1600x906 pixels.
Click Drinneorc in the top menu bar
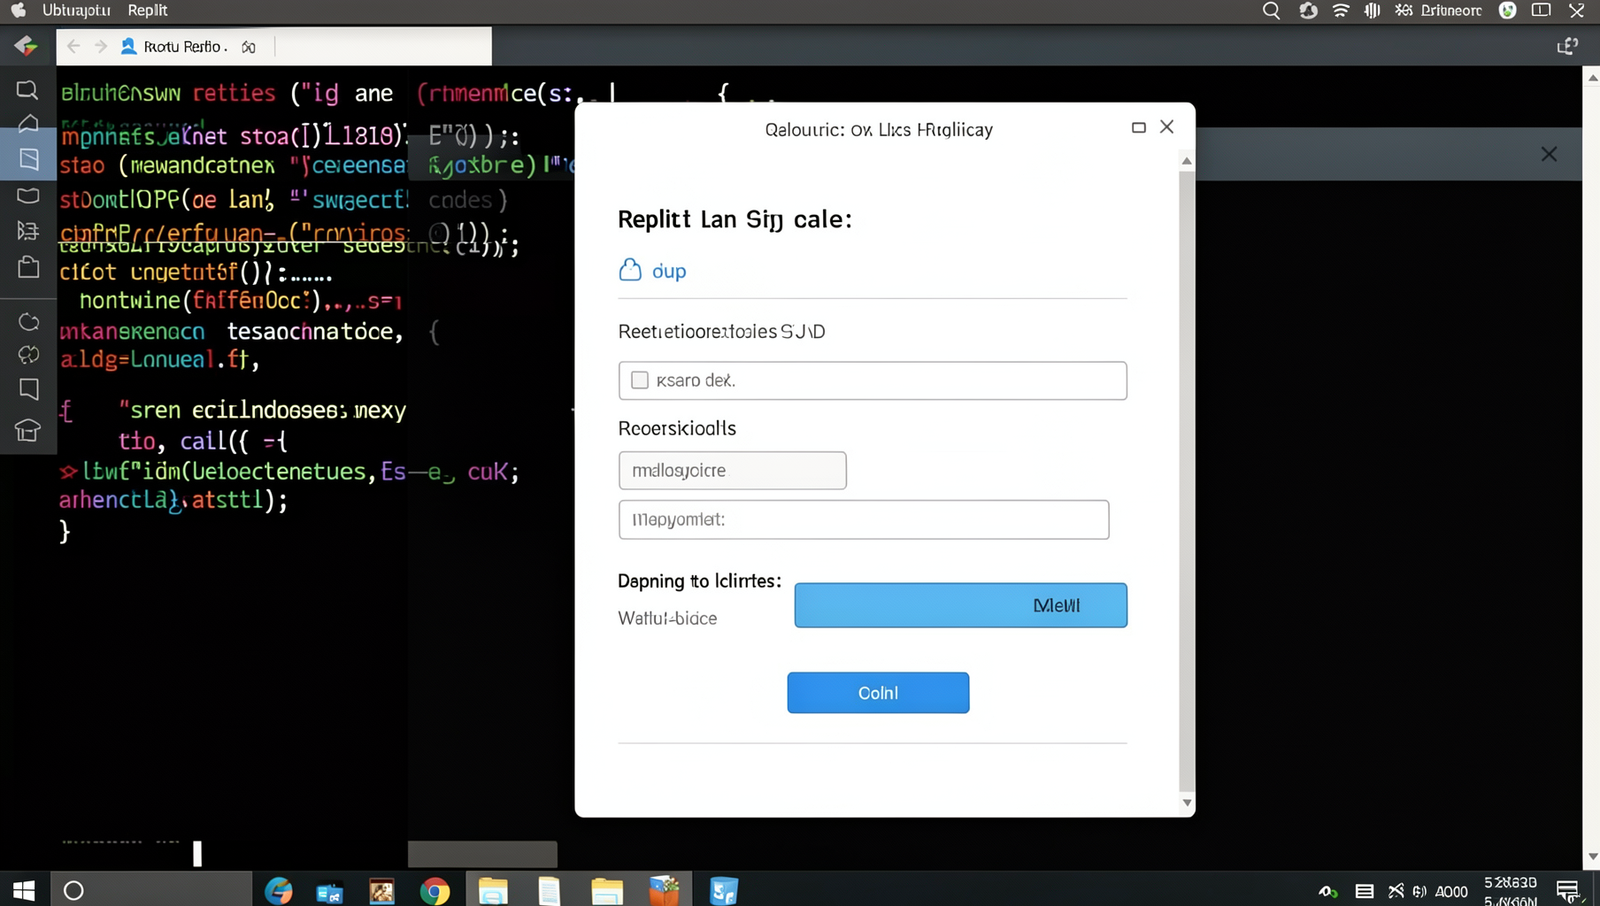(x=1451, y=10)
